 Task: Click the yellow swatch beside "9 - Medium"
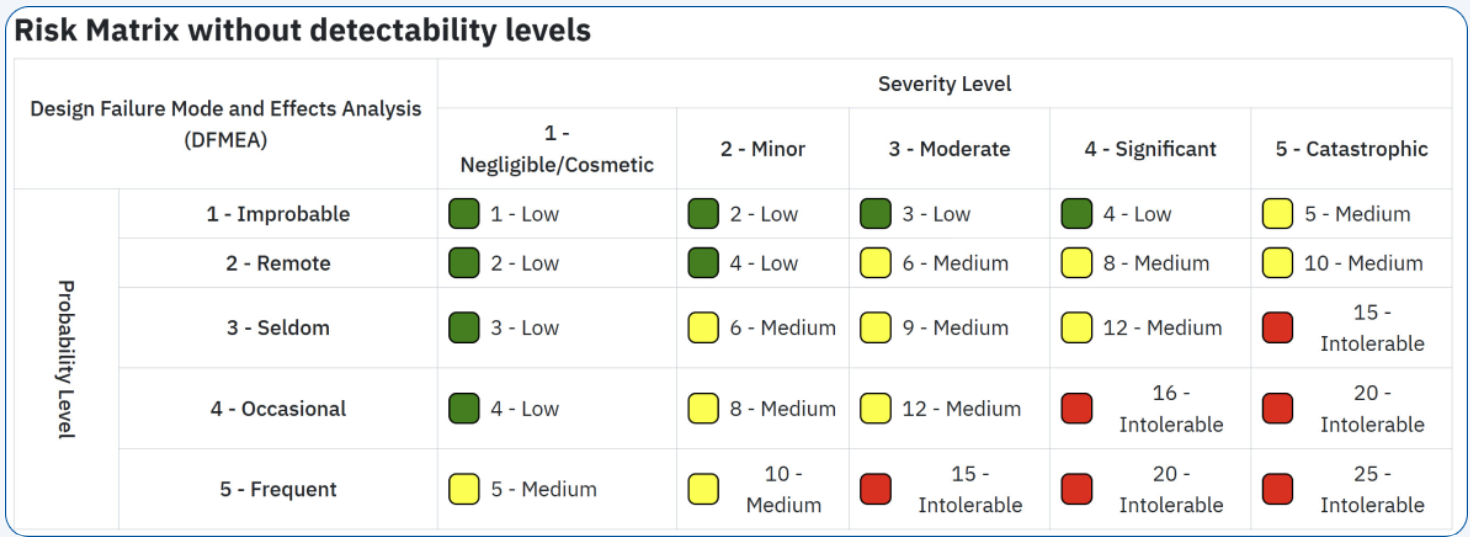pos(876,328)
